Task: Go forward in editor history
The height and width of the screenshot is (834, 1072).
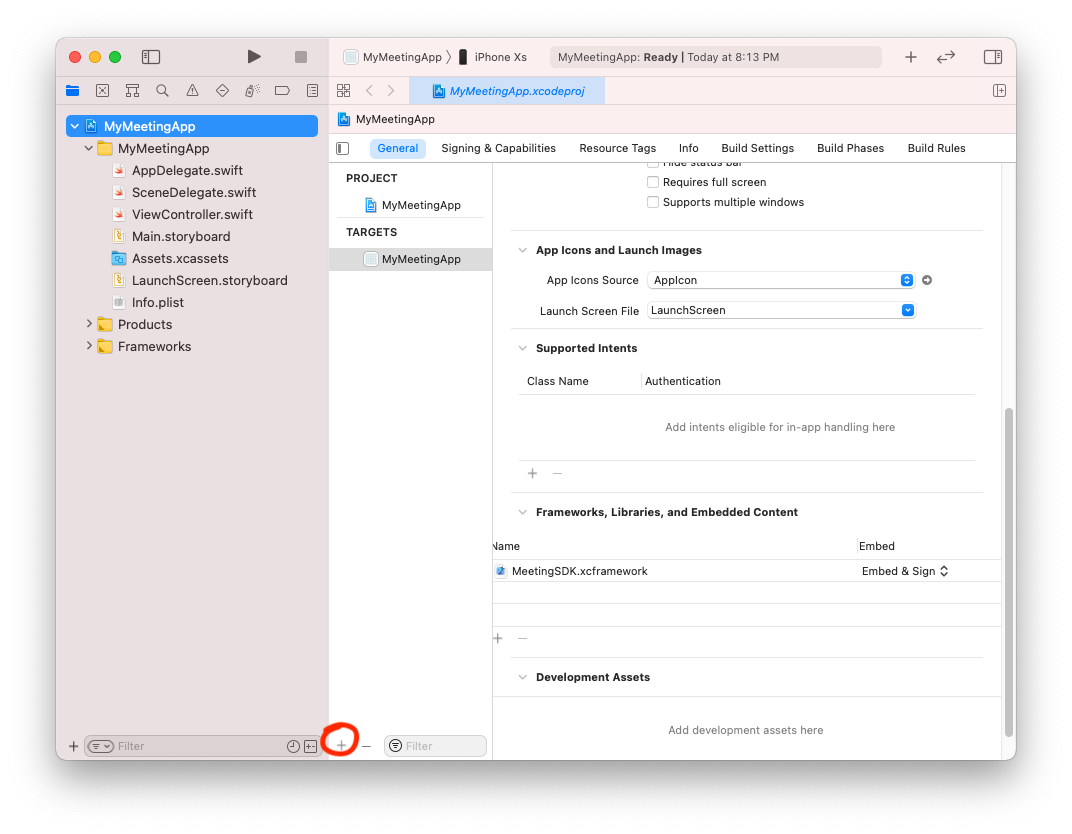Action: pos(390,90)
